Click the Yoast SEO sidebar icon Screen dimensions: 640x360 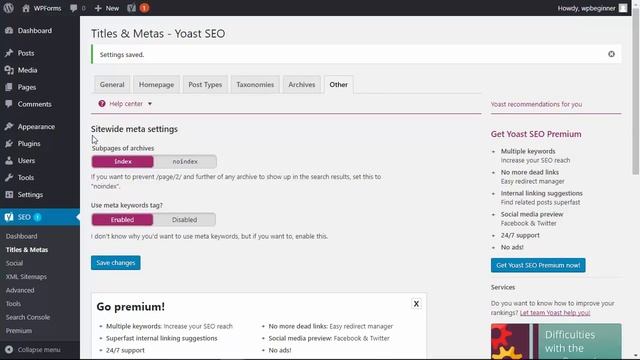tap(9, 217)
